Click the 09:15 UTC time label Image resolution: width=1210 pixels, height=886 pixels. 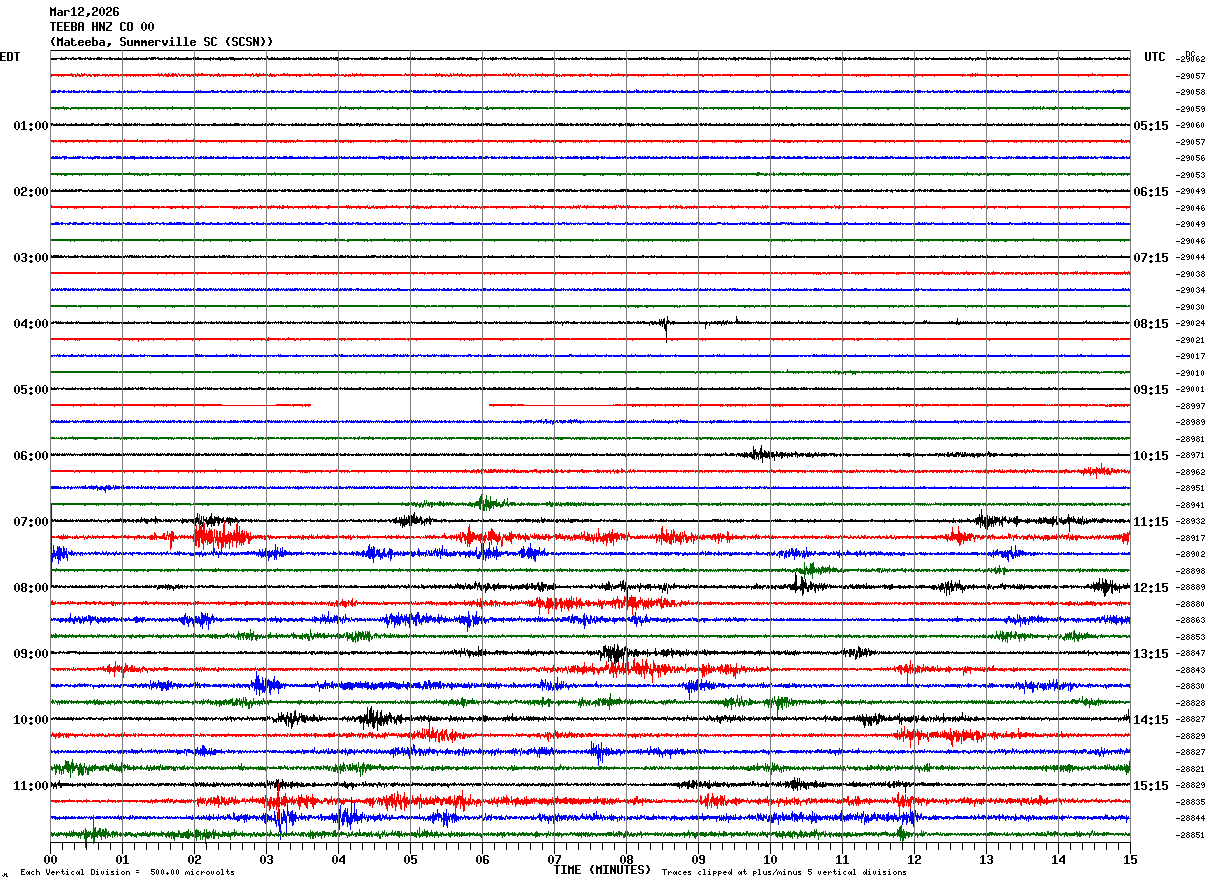[1151, 390]
